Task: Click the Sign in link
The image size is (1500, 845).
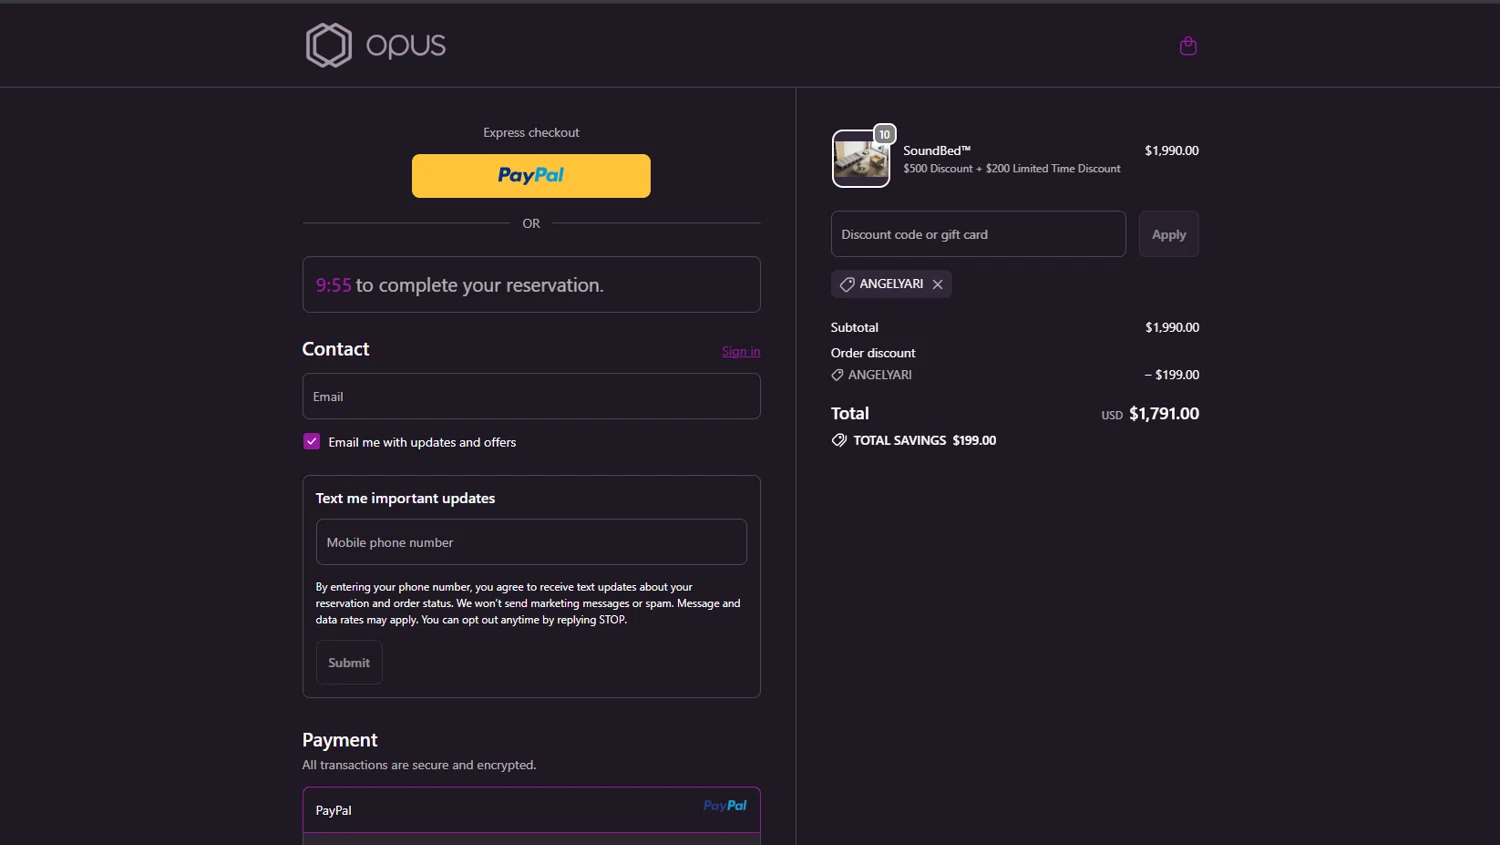Action: (741, 351)
